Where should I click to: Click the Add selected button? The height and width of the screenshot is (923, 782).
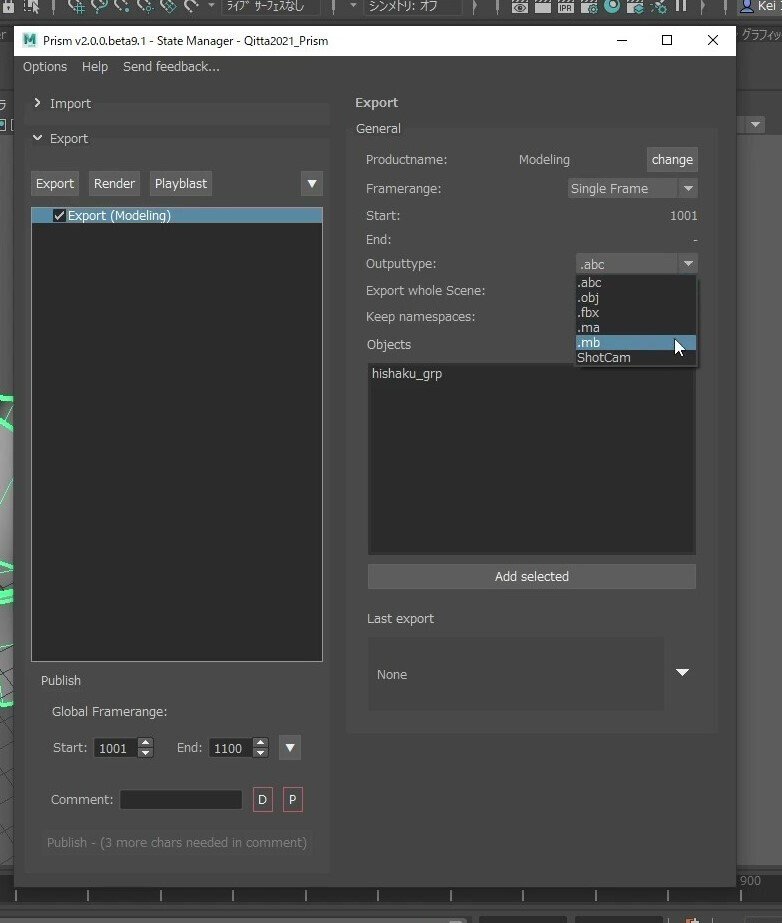tap(532, 576)
